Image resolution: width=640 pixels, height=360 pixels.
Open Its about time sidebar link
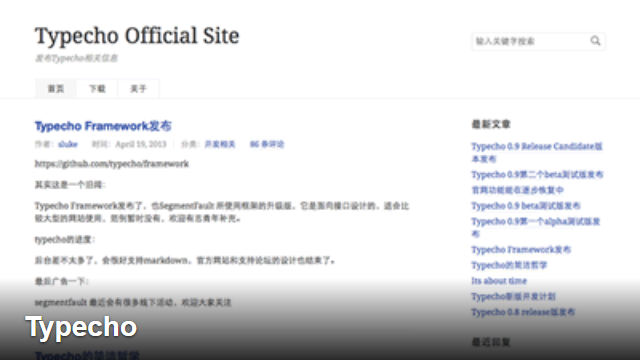(x=499, y=281)
